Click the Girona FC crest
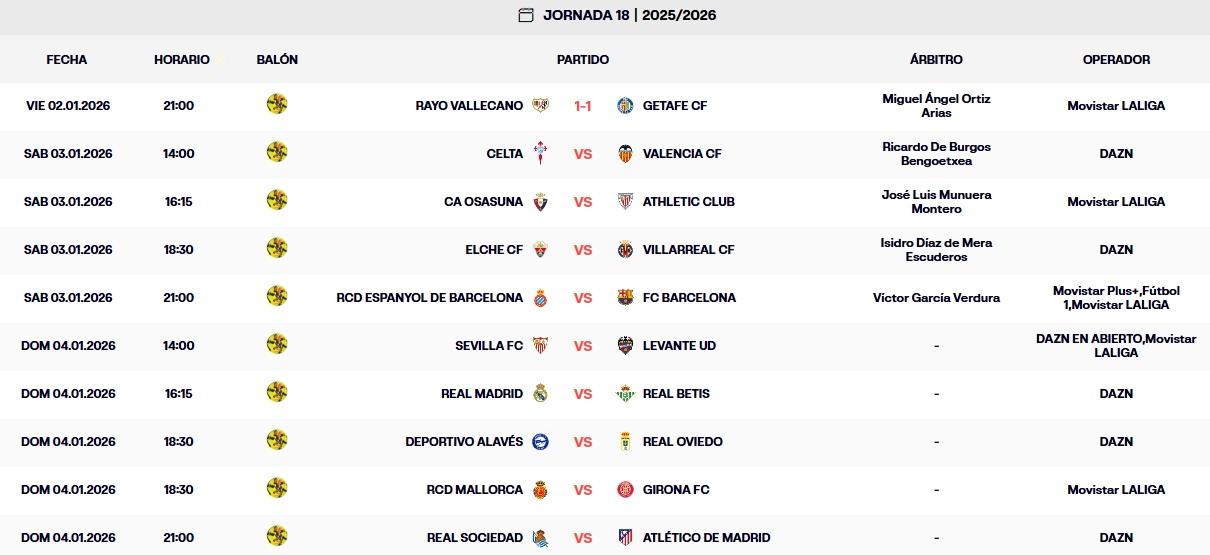Viewport: 1210px width, 555px height. click(x=625, y=489)
